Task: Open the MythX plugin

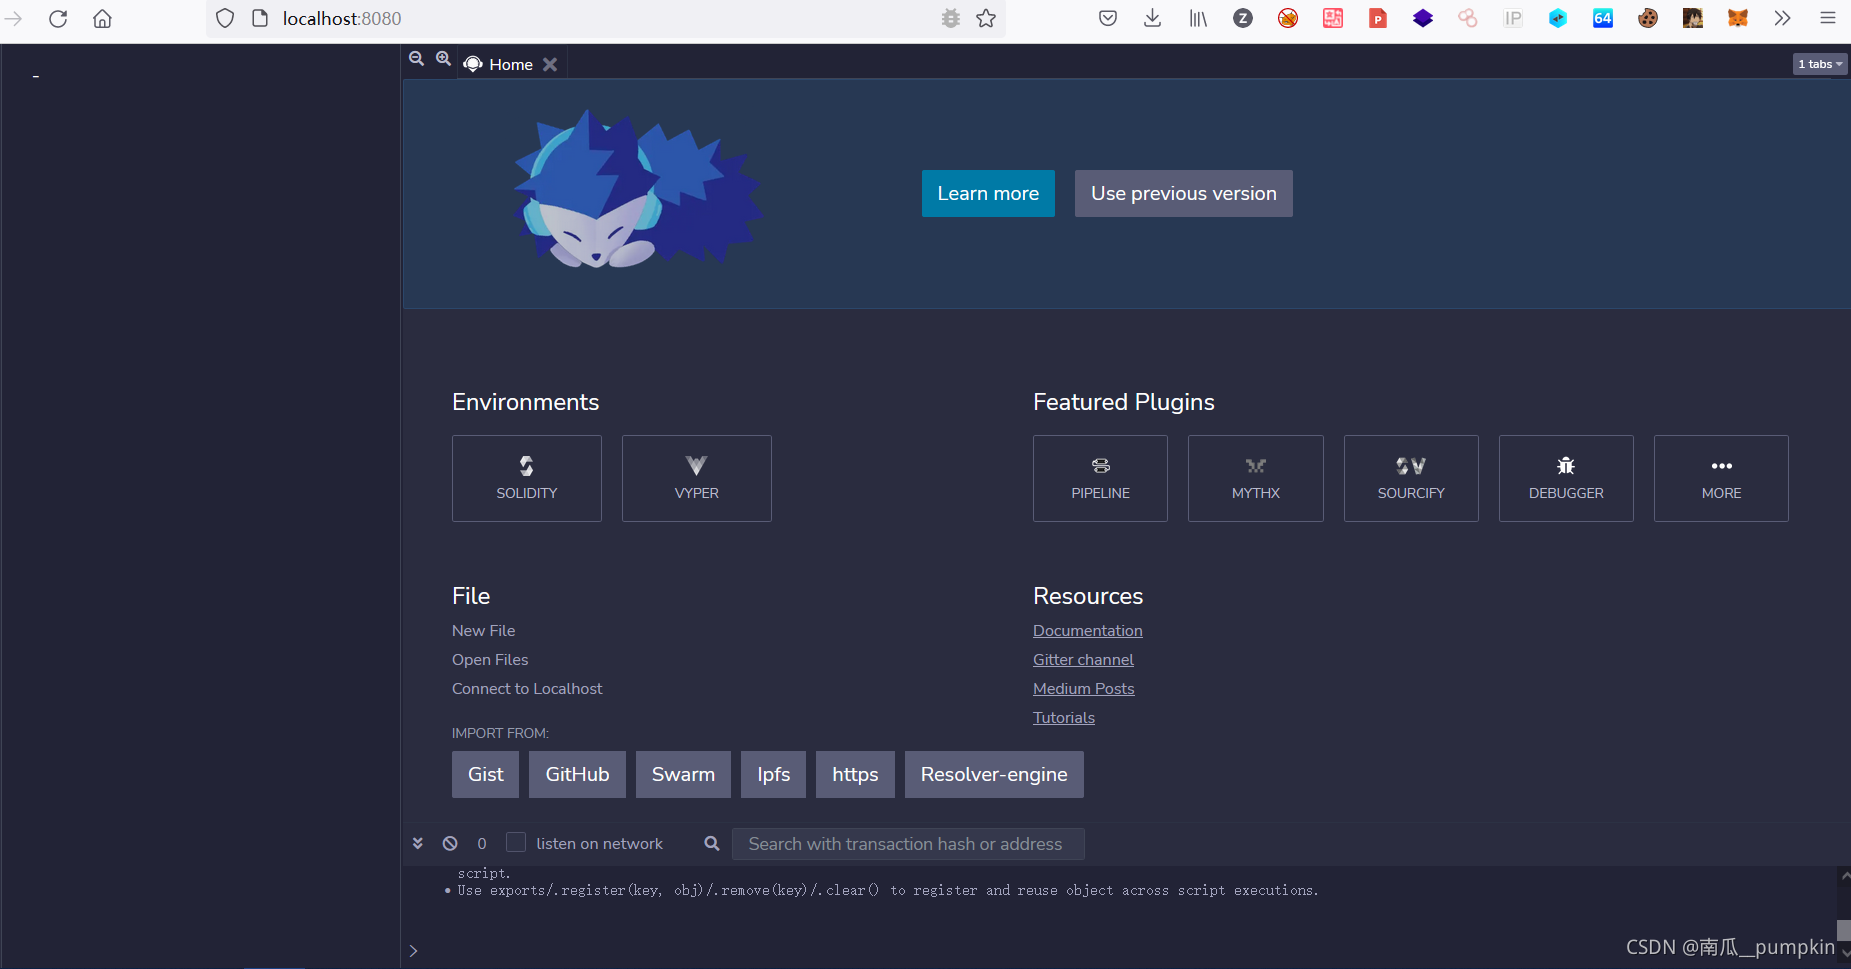Action: point(1256,478)
